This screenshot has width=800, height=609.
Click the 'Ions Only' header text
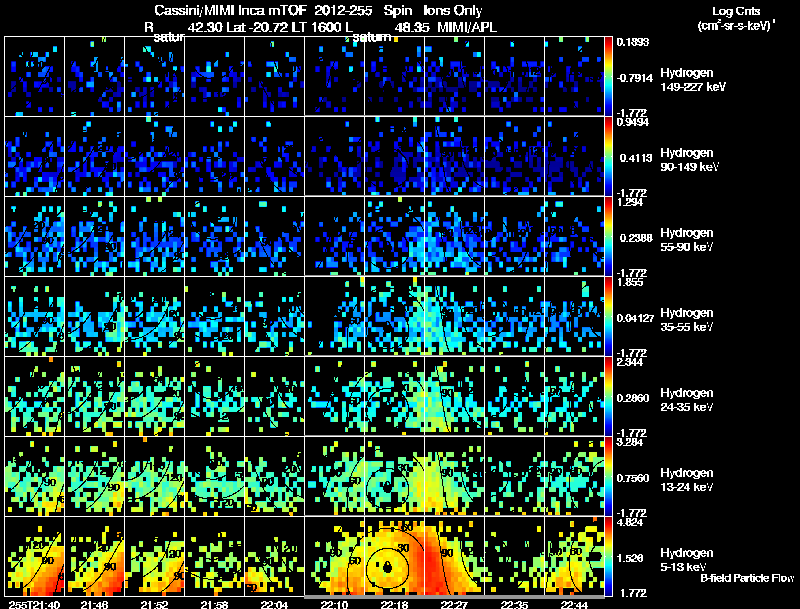(x=453, y=10)
